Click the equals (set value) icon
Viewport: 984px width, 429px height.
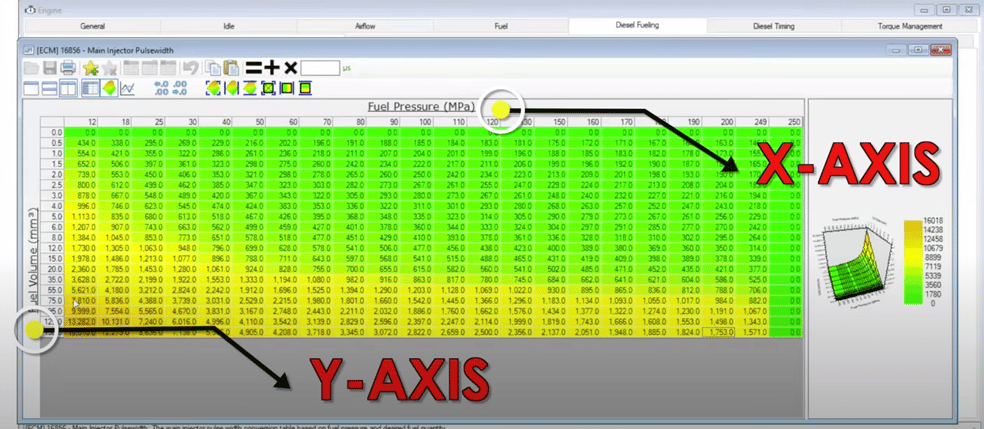pyautogui.click(x=253, y=68)
